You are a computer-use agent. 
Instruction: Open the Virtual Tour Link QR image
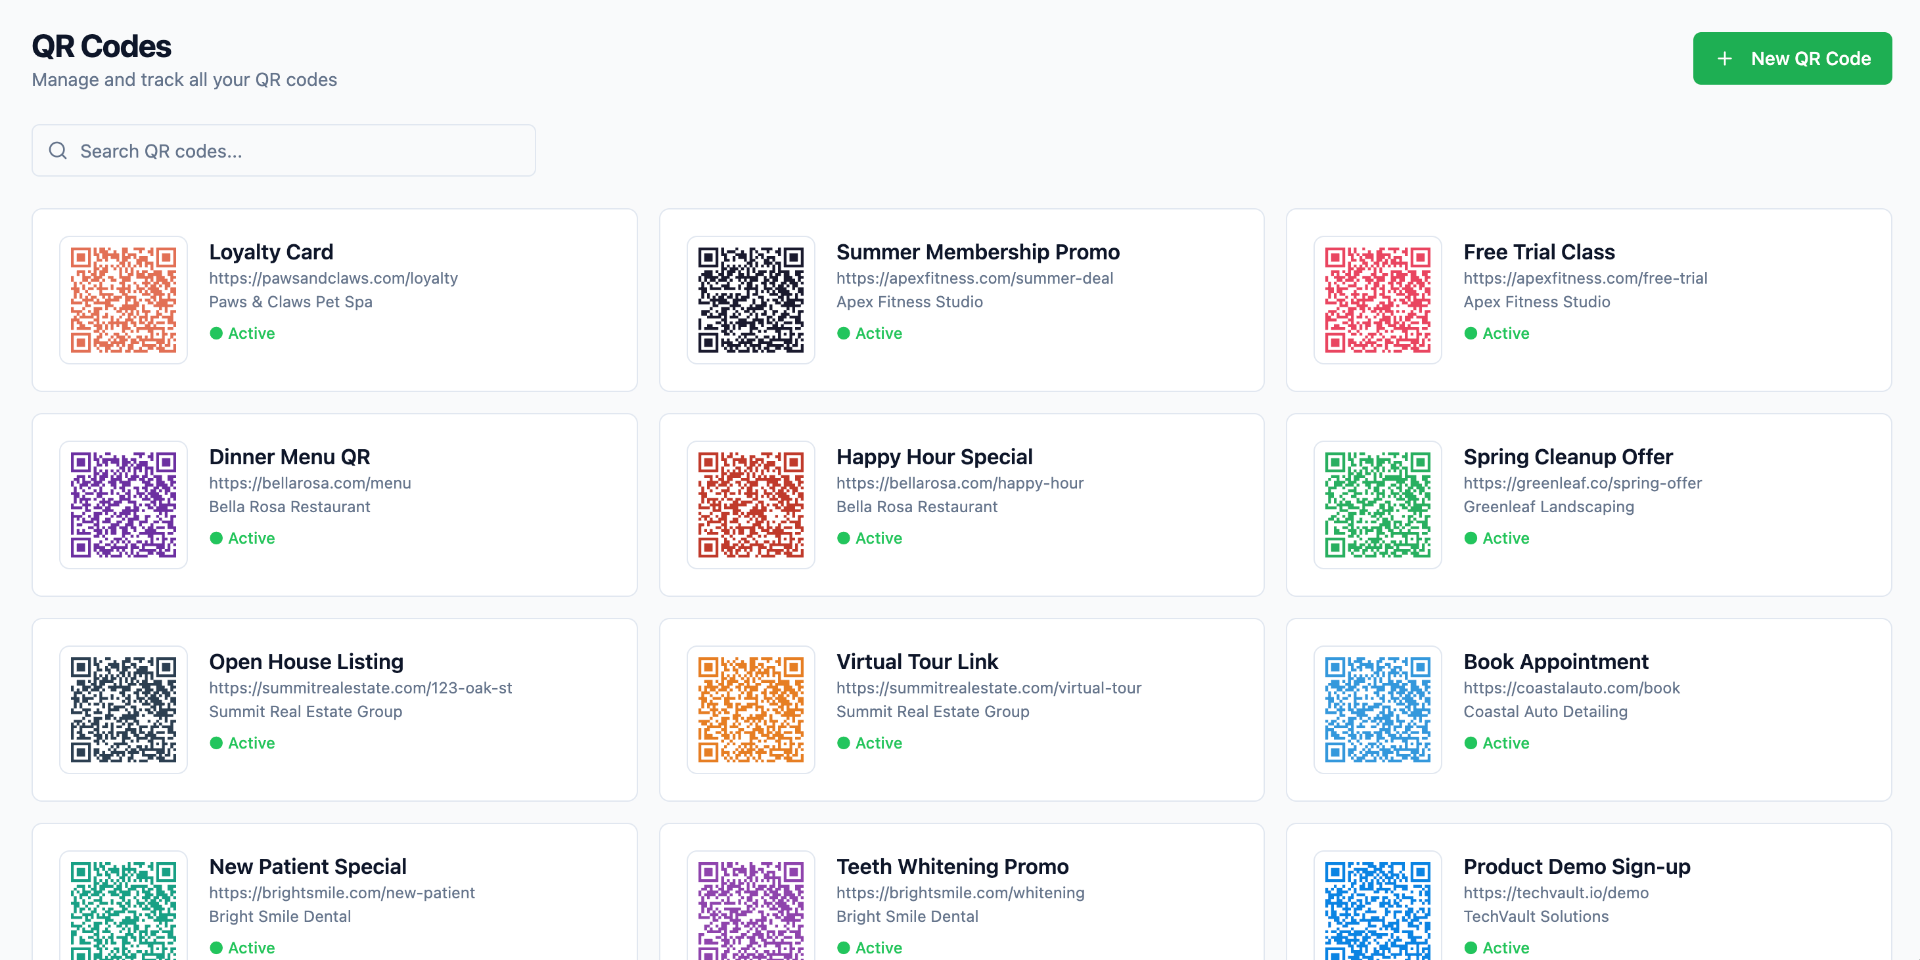[751, 710]
